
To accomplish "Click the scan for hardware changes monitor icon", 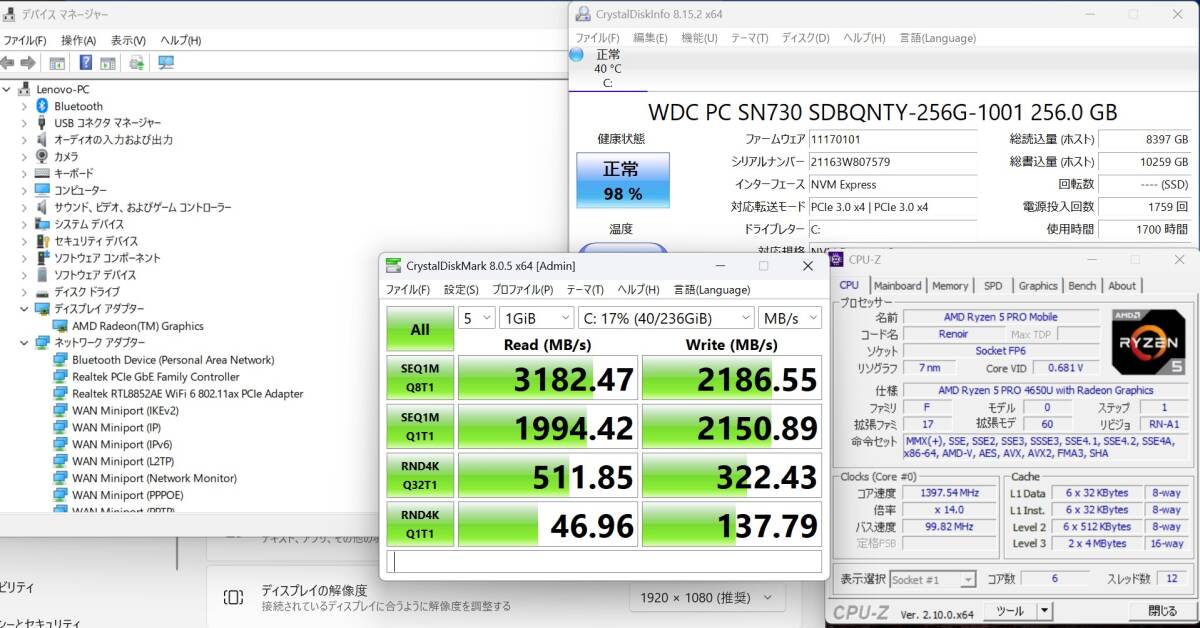I will click(166, 63).
